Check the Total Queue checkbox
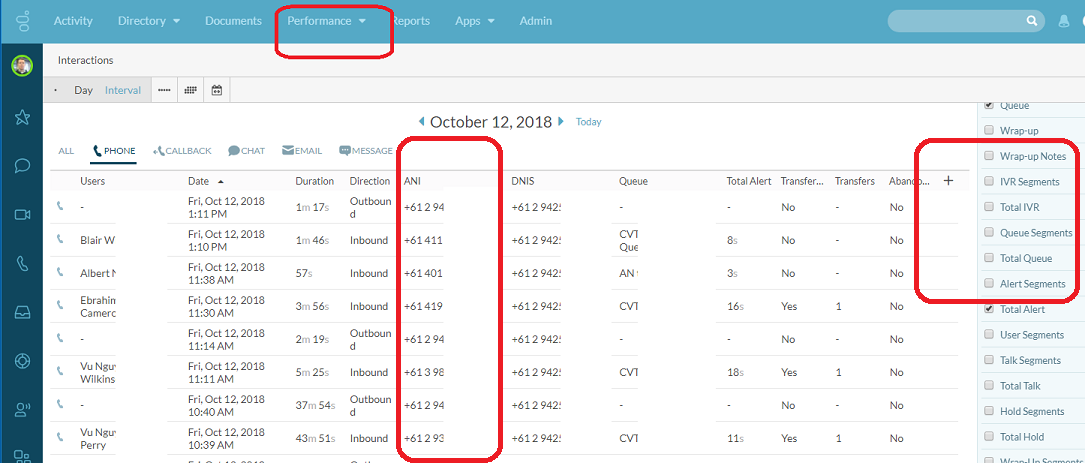The width and height of the screenshot is (1085, 463). tap(989, 258)
